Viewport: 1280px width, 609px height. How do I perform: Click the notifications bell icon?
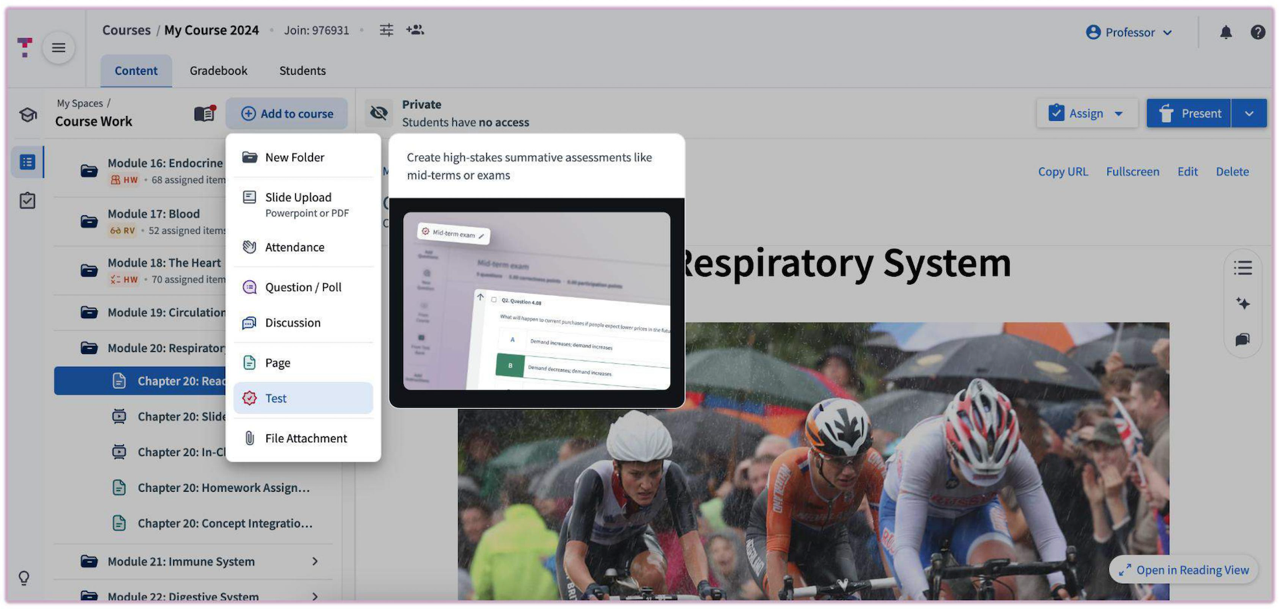[1225, 33]
